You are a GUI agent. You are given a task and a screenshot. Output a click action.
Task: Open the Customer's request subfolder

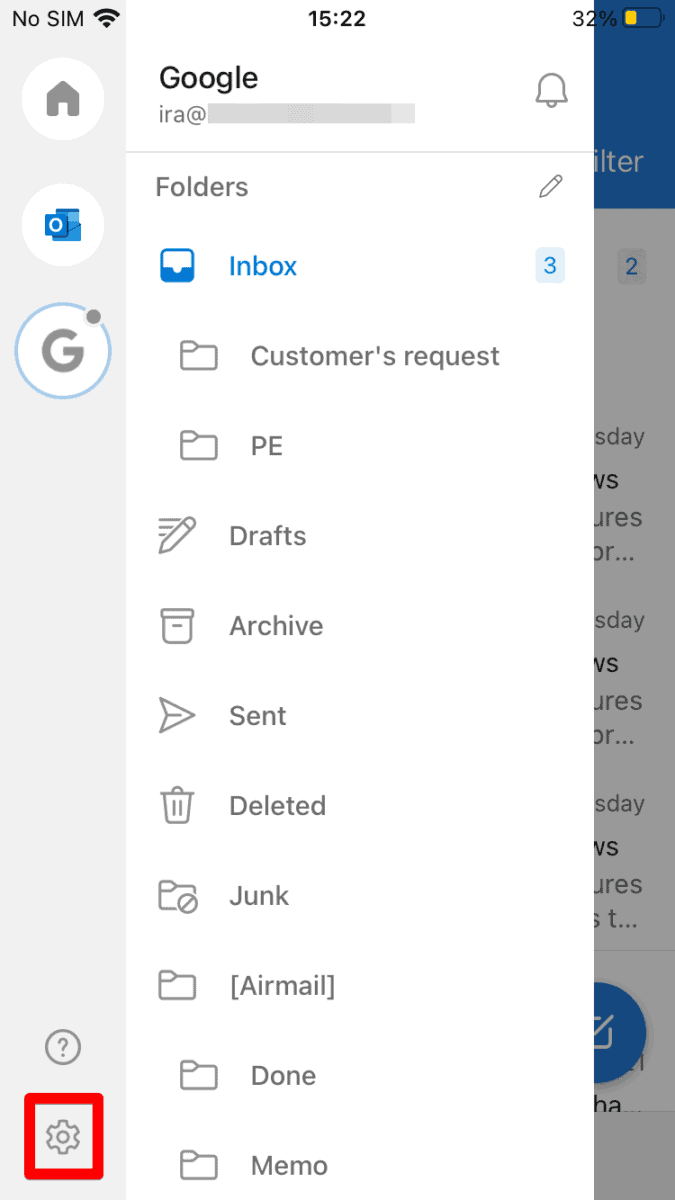pyautogui.click(x=374, y=356)
